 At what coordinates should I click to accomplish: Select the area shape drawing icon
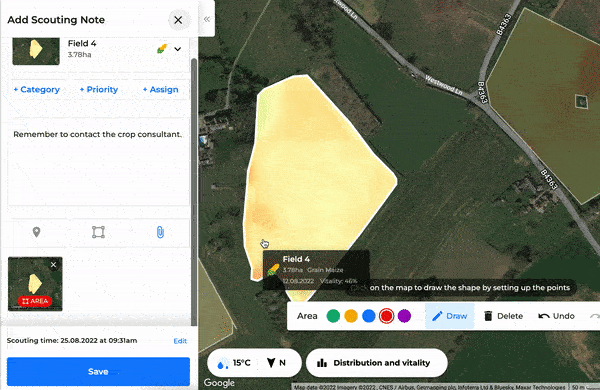(98, 232)
